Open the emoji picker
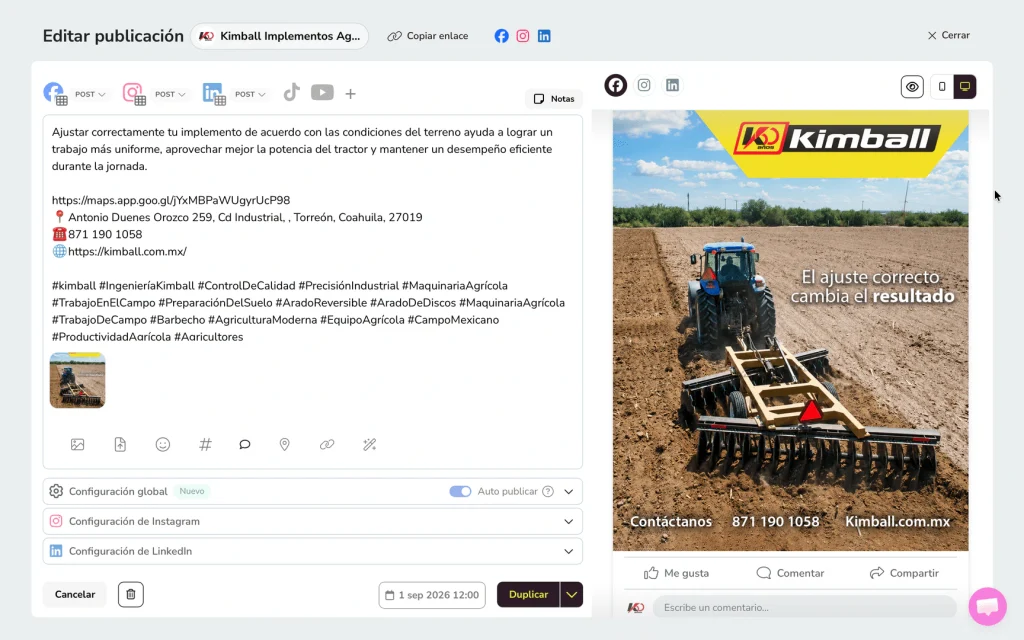This screenshot has width=1024, height=640. pos(163,445)
